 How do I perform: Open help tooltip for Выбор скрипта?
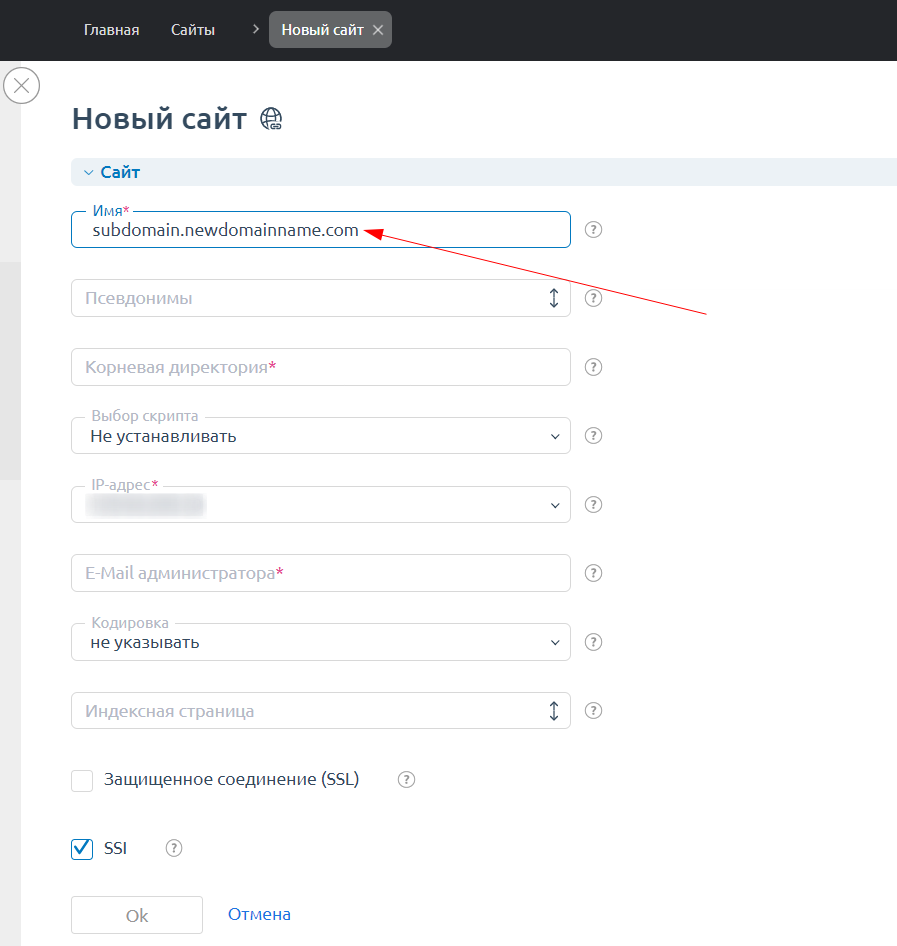[x=593, y=436]
